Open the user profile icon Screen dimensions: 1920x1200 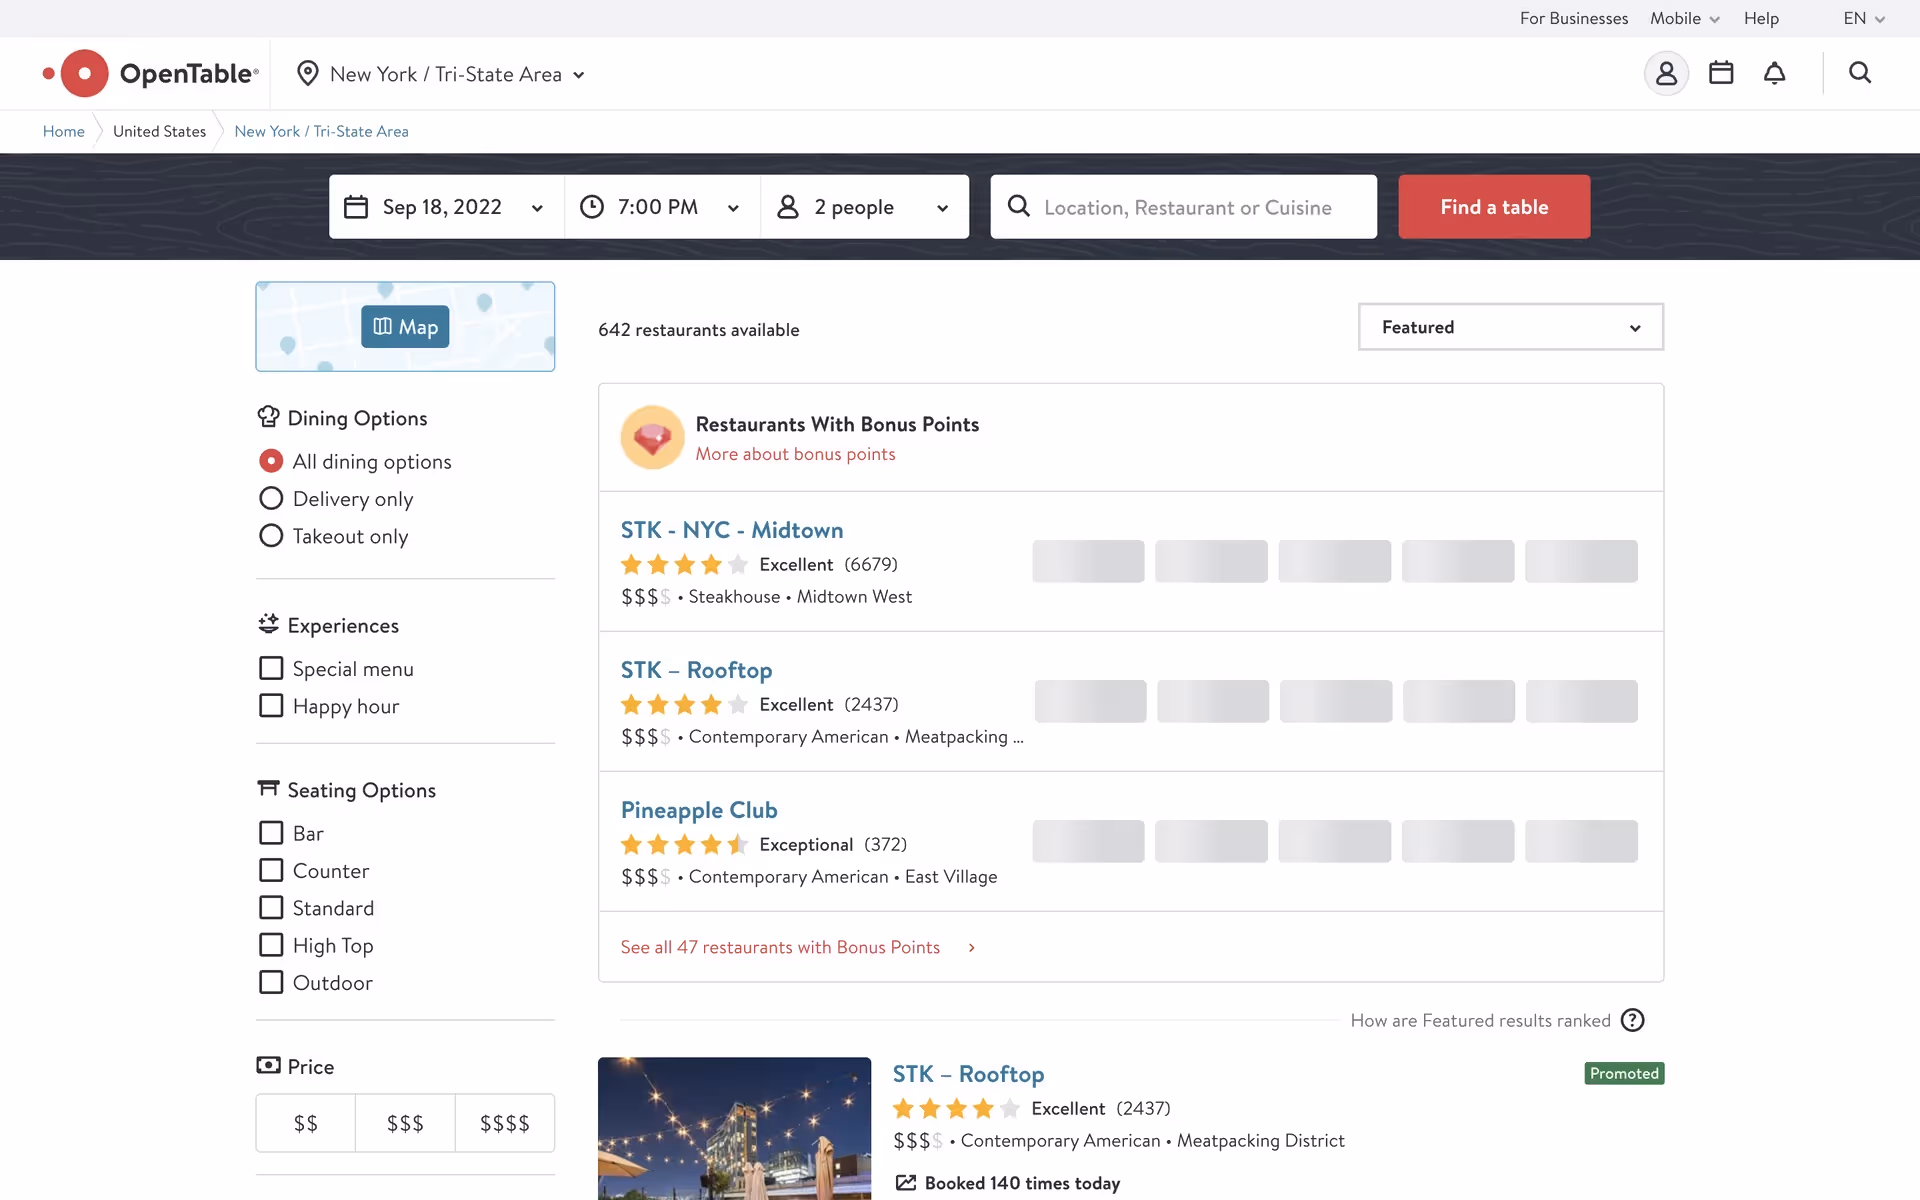point(1666,73)
